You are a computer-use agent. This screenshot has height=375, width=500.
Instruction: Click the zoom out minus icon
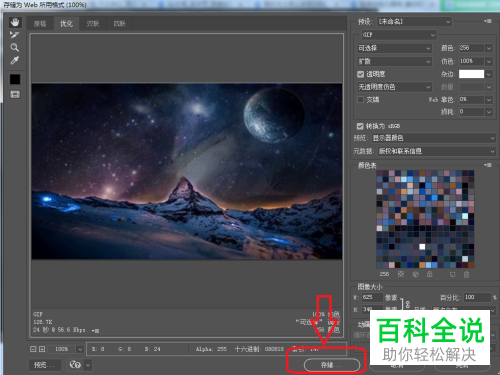click(x=33, y=349)
